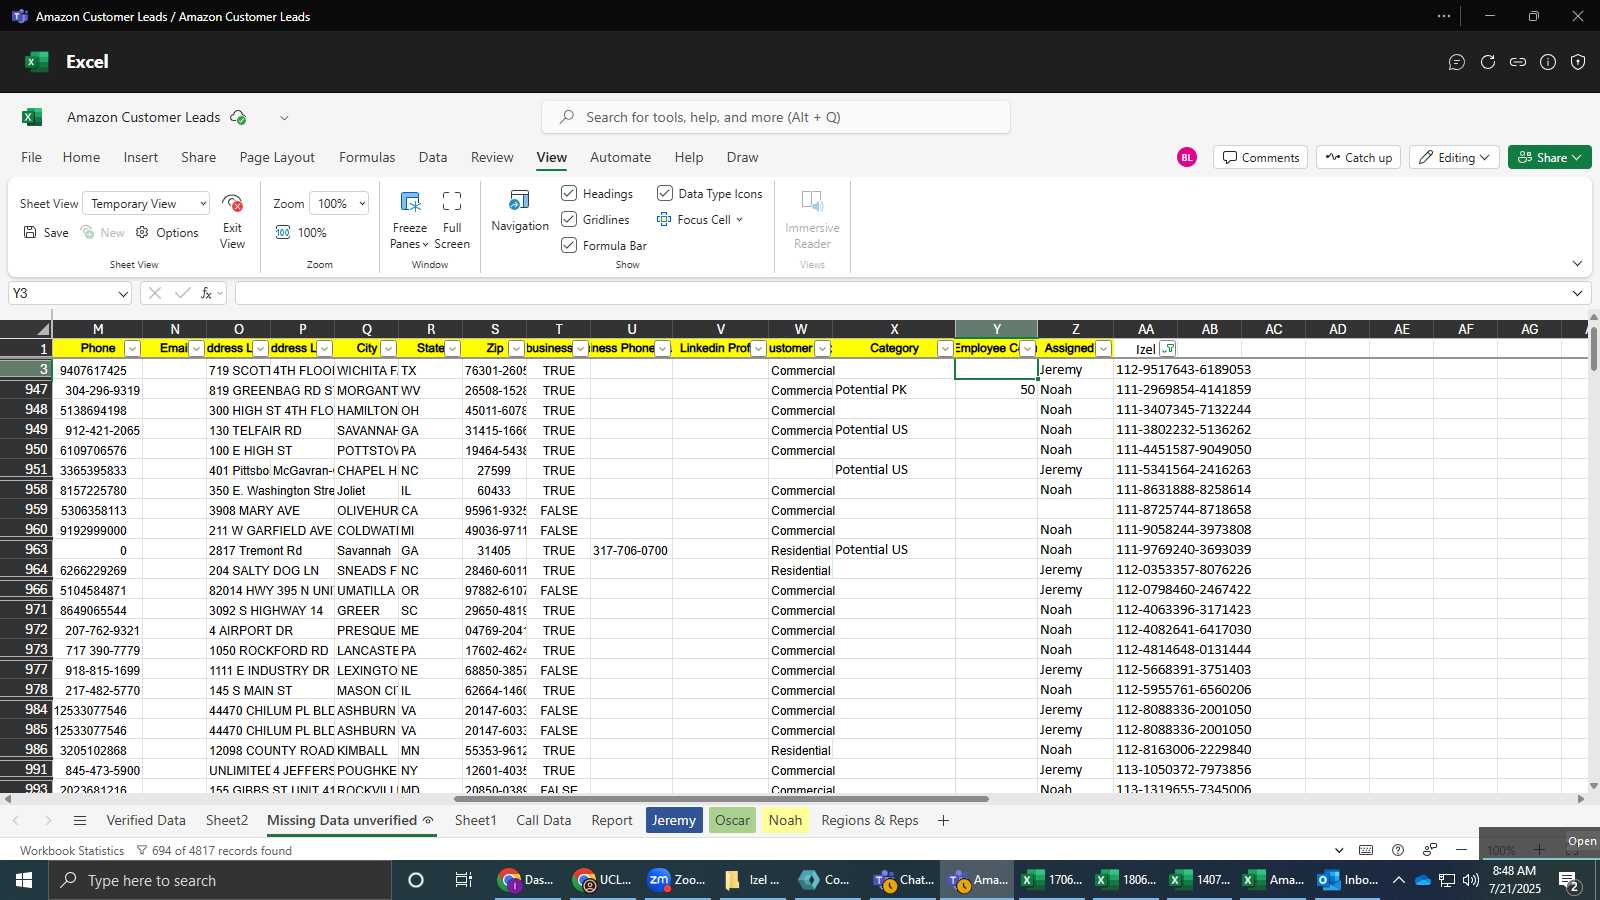
Task: Open the Focus Cell tool
Action: [x=700, y=220]
